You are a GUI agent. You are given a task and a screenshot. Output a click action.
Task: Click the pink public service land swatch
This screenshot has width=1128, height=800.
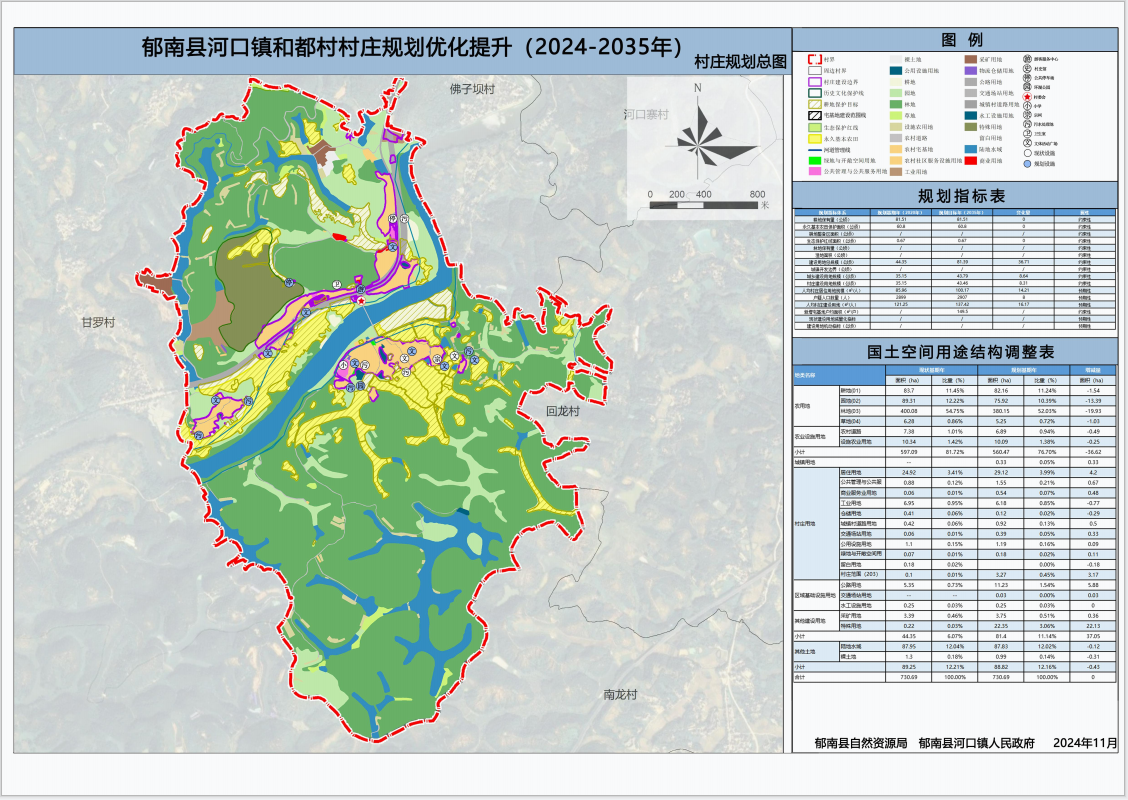pyautogui.click(x=815, y=171)
